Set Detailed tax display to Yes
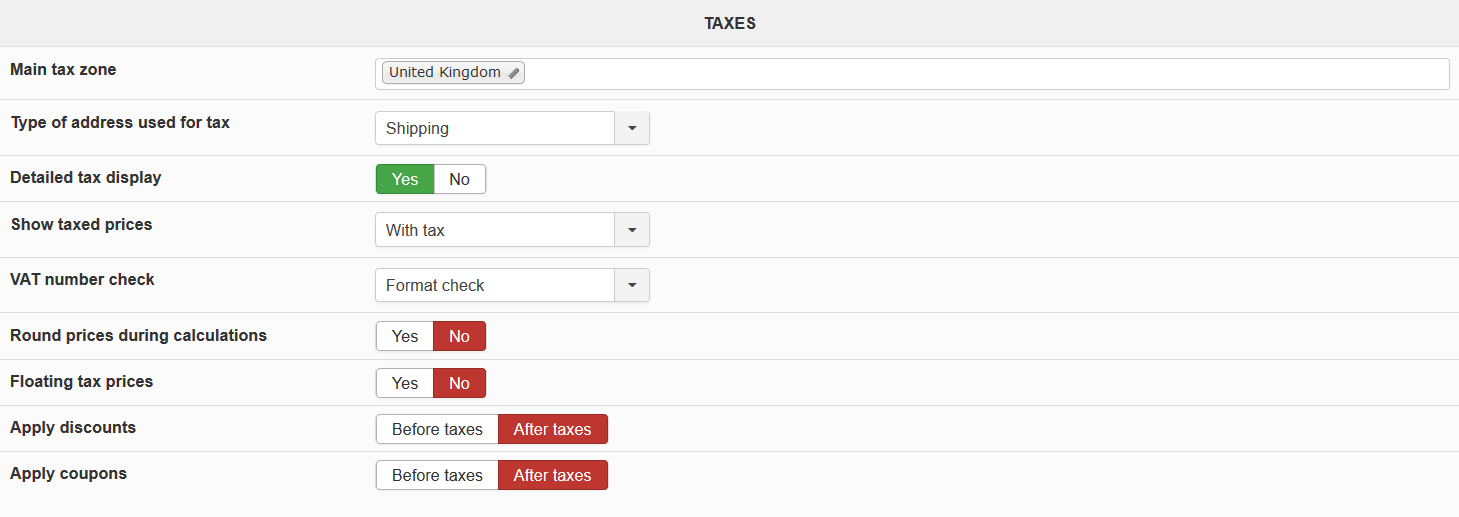 (405, 179)
